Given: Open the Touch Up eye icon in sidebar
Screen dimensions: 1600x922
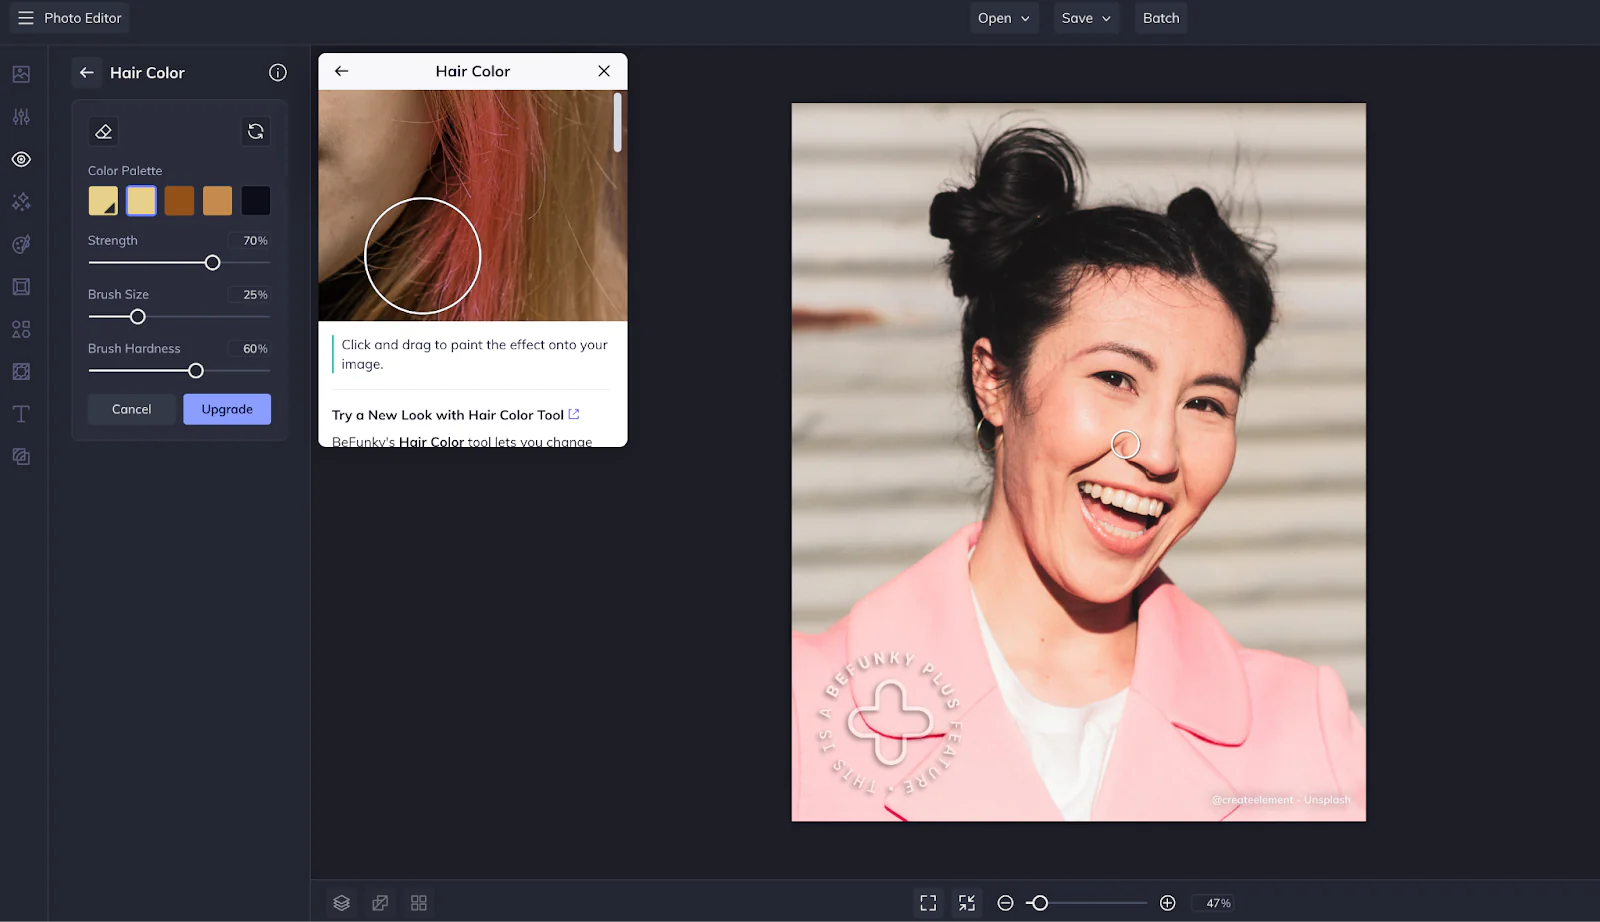Looking at the screenshot, I should (21, 159).
